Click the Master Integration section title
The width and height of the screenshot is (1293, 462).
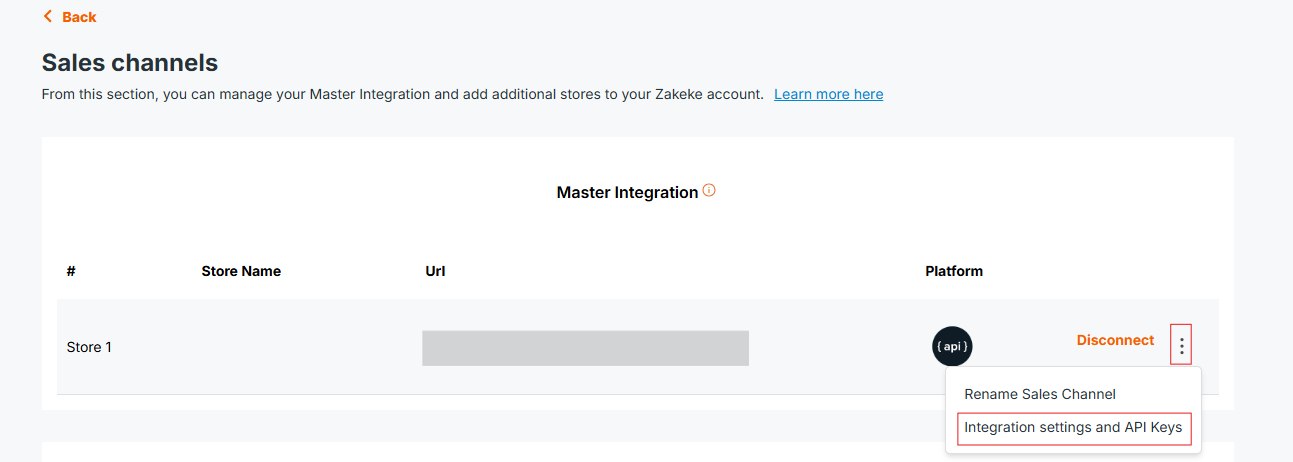coord(627,192)
